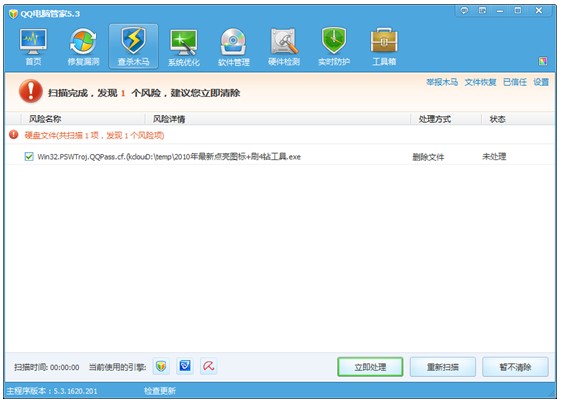
Task: Click the 检查更新 check update link
Action: click(160, 391)
